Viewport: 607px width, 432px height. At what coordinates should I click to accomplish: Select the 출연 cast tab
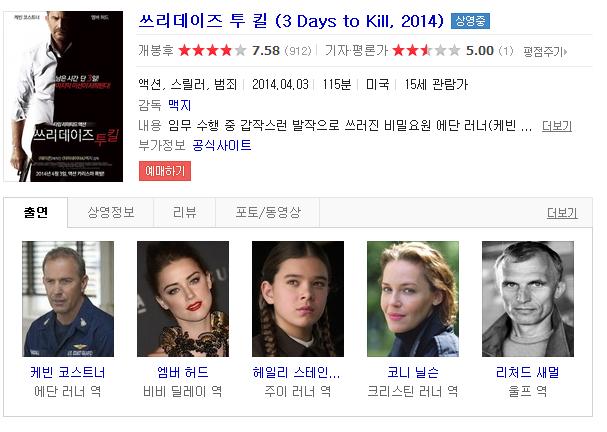tap(36, 212)
